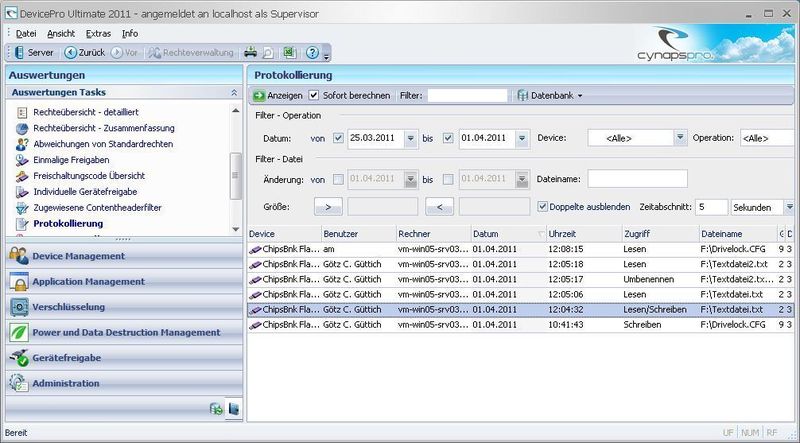Open the Sekunden unit dropdown
Screen dimensions: 800x443
pyautogui.click(x=789, y=207)
